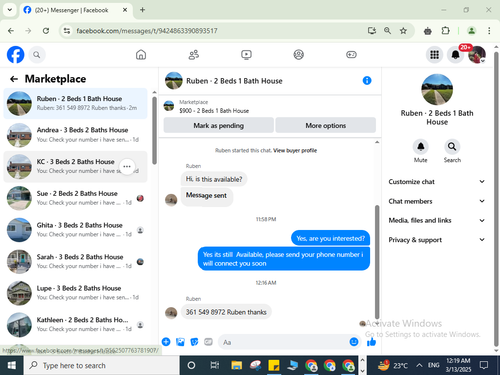Go back using the Marketplace back arrow
500x375 pixels.
pos(14,79)
